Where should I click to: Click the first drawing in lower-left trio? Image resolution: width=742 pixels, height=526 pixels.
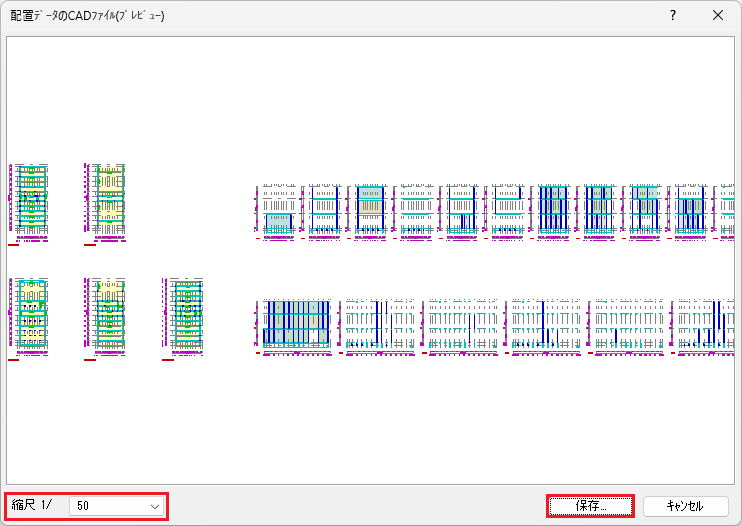[31, 316]
